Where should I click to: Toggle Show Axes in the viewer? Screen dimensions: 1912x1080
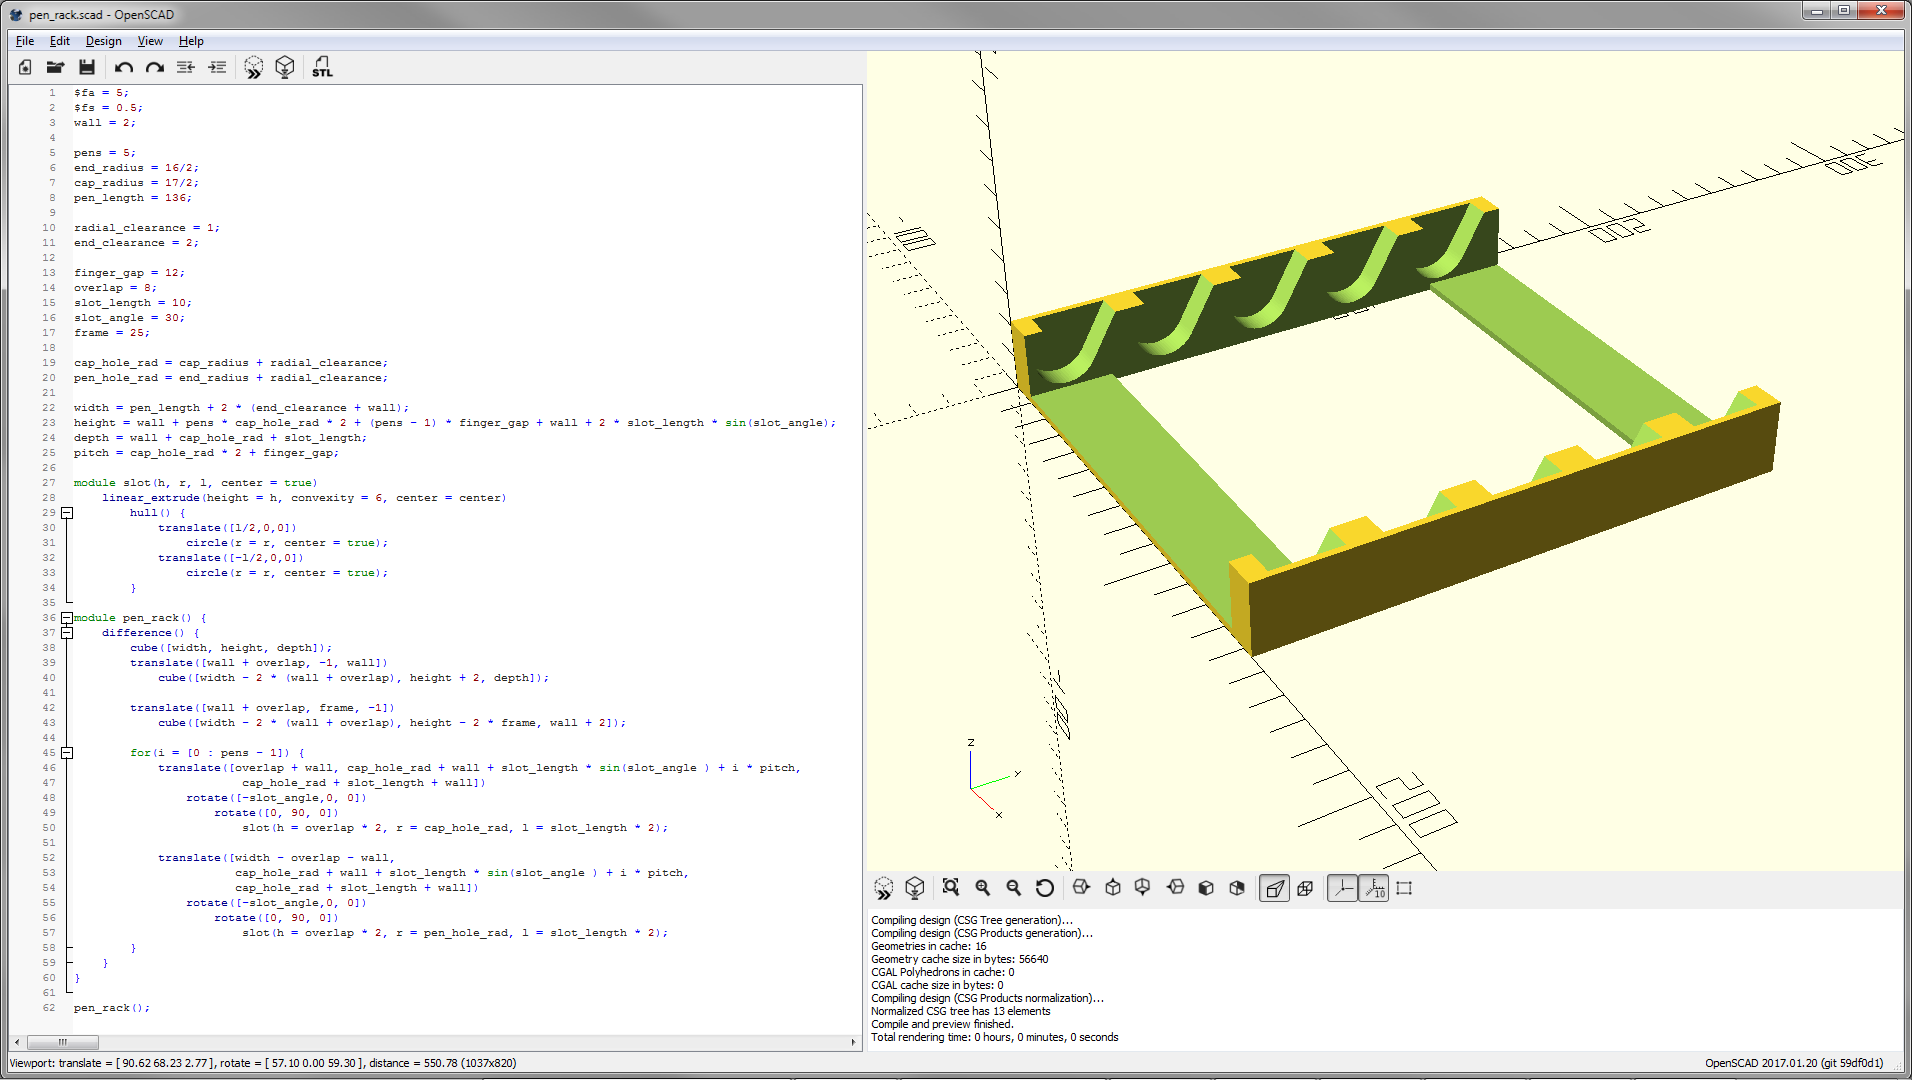coord(1342,888)
